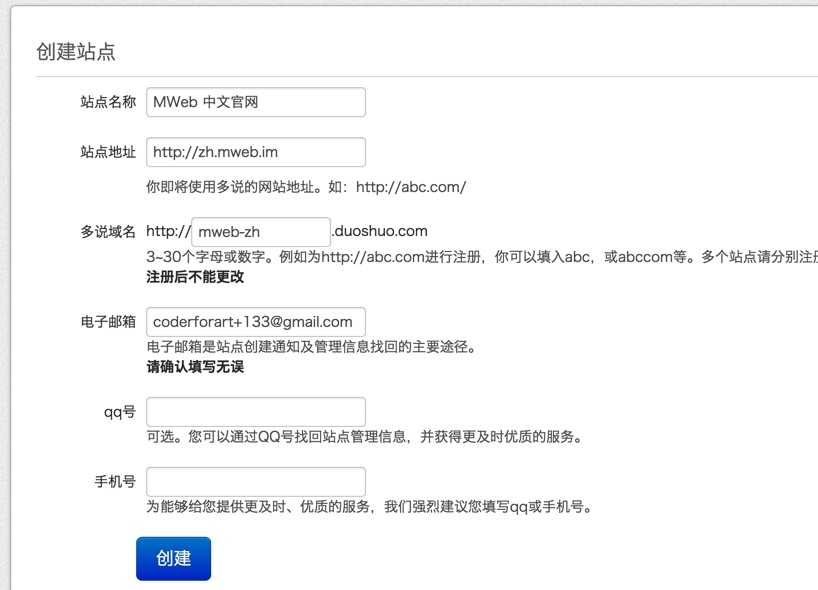The width and height of the screenshot is (818, 590).
Task: Click the bold 注册后不能更改 warning
Action: pyautogui.click(x=195, y=277)
